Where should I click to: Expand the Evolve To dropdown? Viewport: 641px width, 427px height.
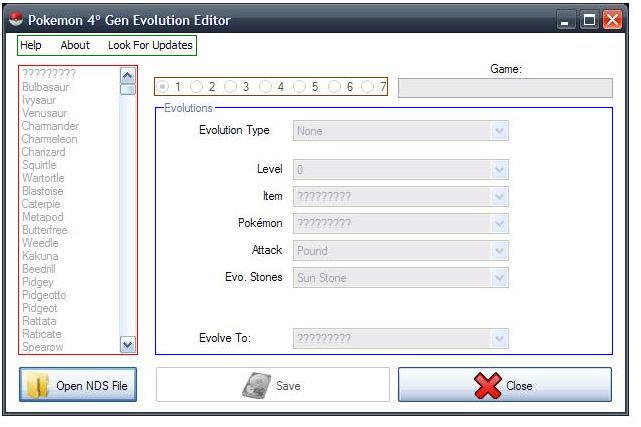499,338
